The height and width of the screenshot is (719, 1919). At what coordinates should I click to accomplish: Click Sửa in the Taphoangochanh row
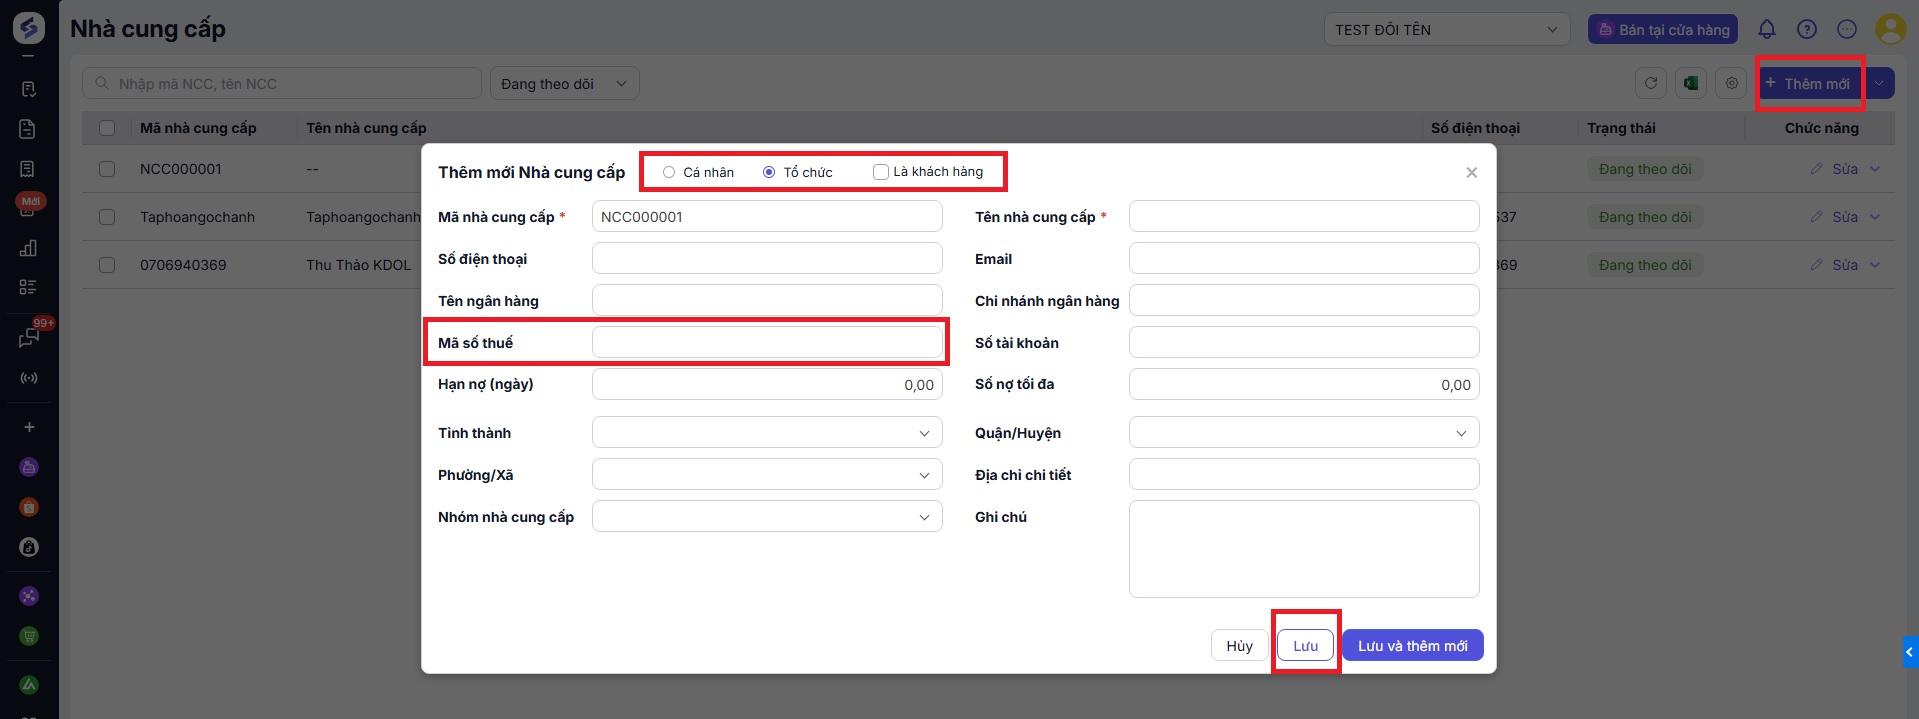(1844, 217)
